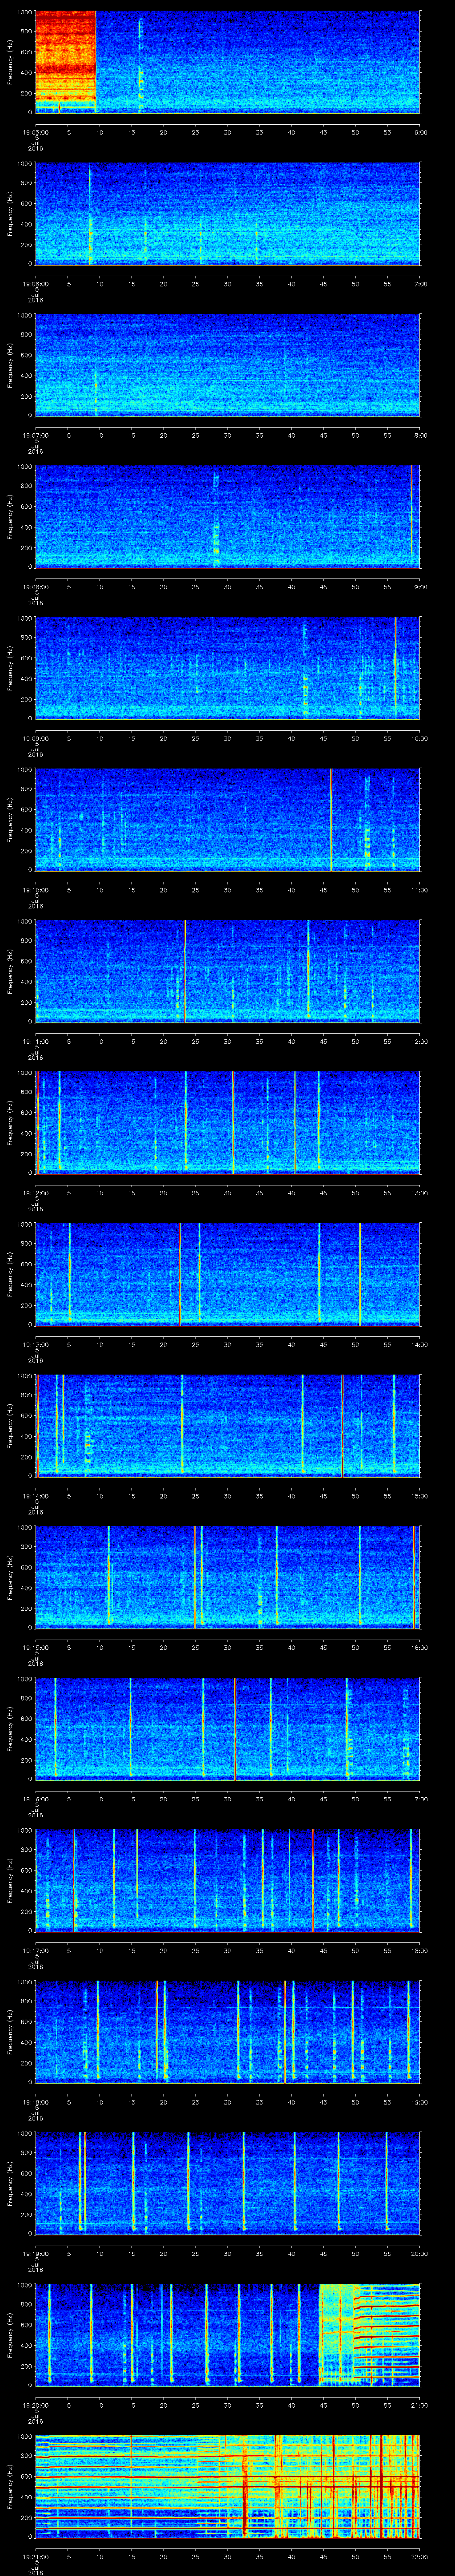
Task: Select the spectrogram panel starting at 19:13:00
Action: 228,1274
